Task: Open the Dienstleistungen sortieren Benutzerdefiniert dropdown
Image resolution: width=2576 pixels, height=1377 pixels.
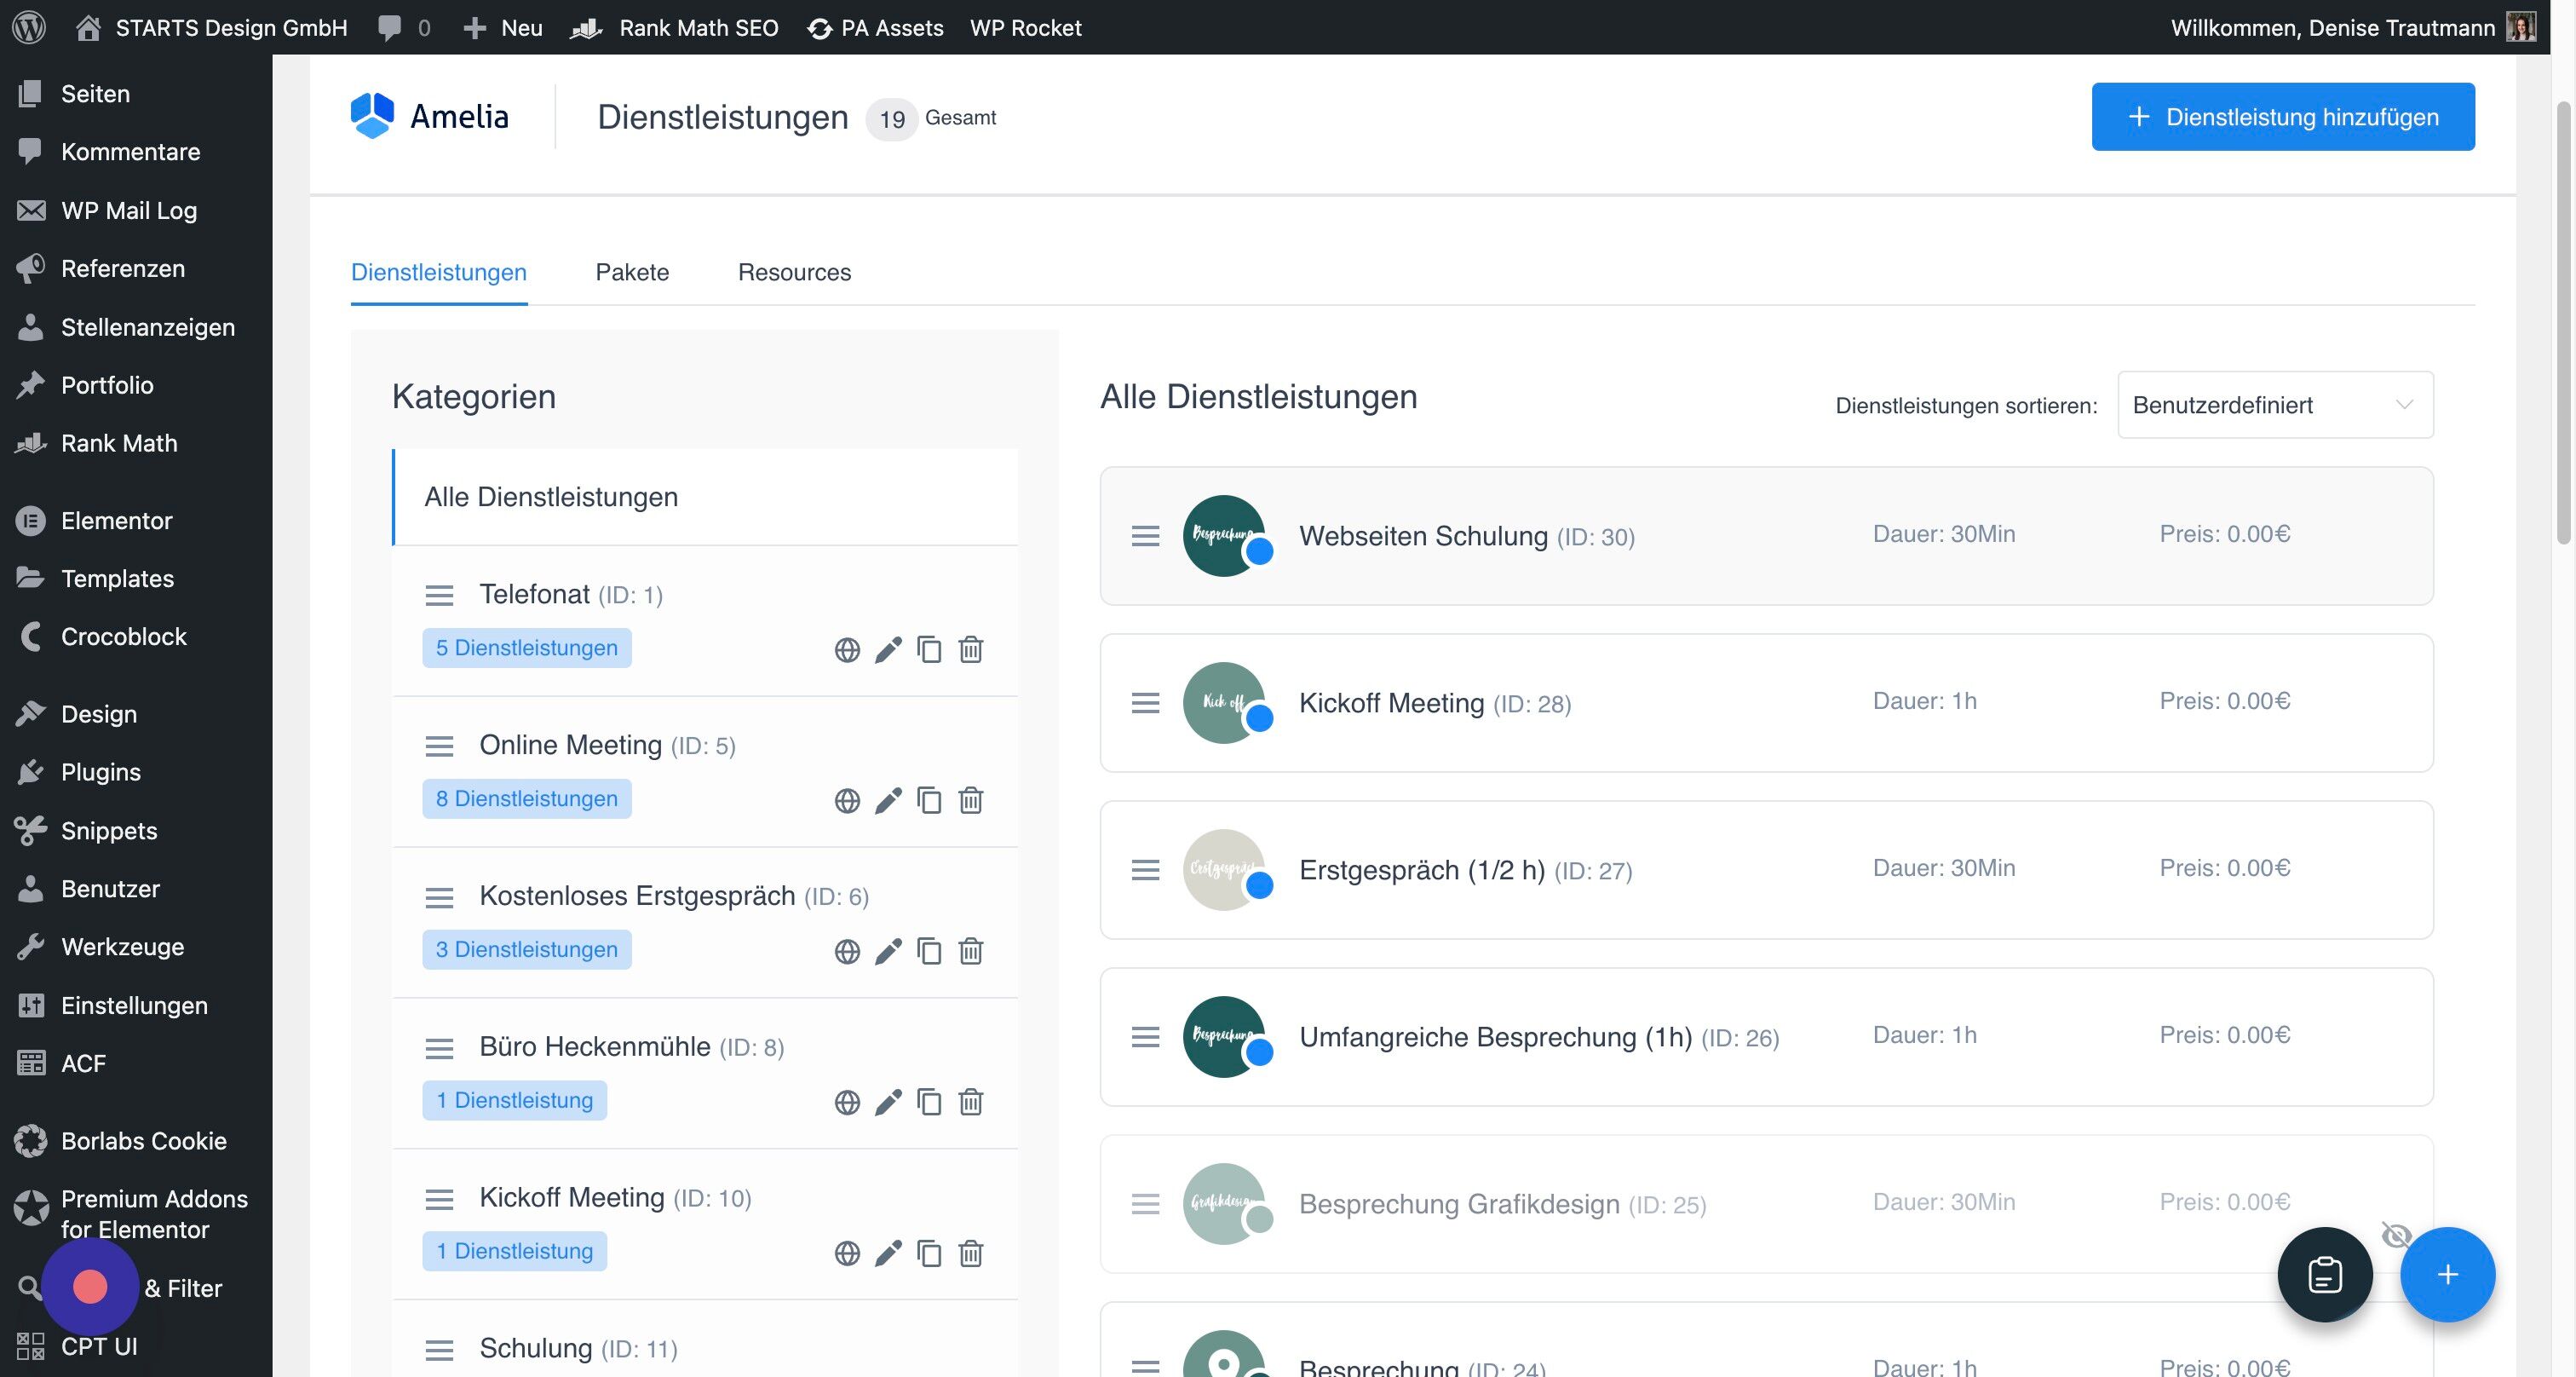Action: [2275, 405]
